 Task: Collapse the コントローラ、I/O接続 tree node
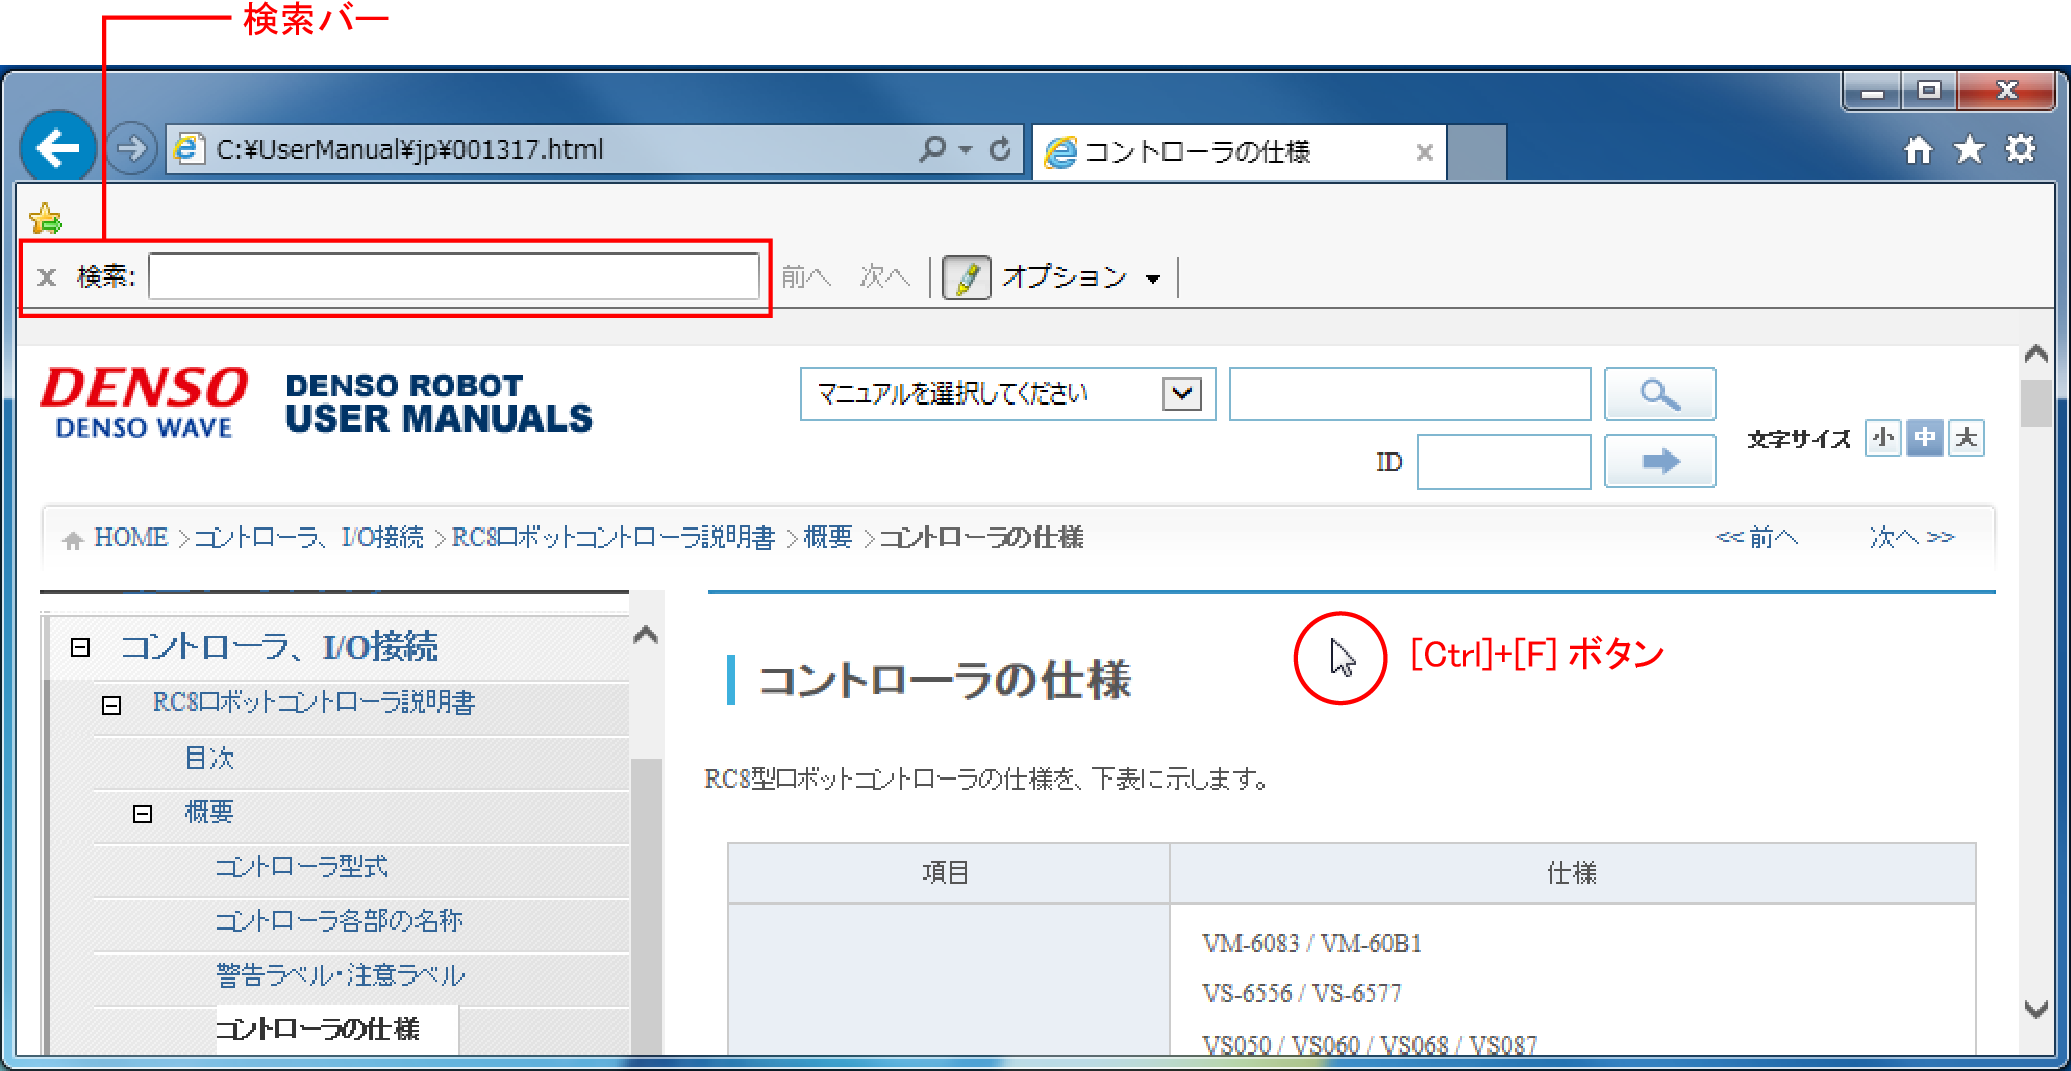81,648
